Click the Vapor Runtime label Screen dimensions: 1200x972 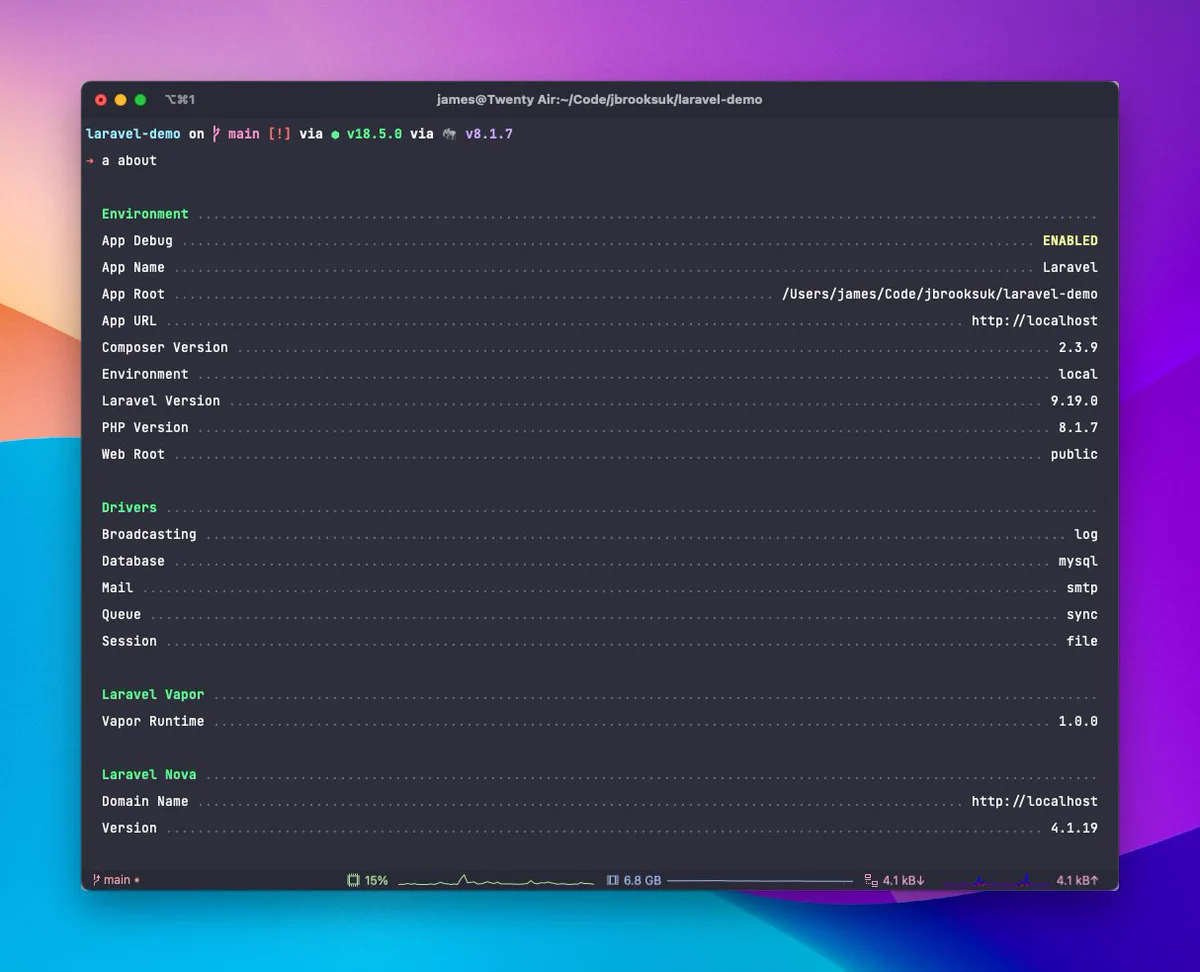(x=153, y=721)
